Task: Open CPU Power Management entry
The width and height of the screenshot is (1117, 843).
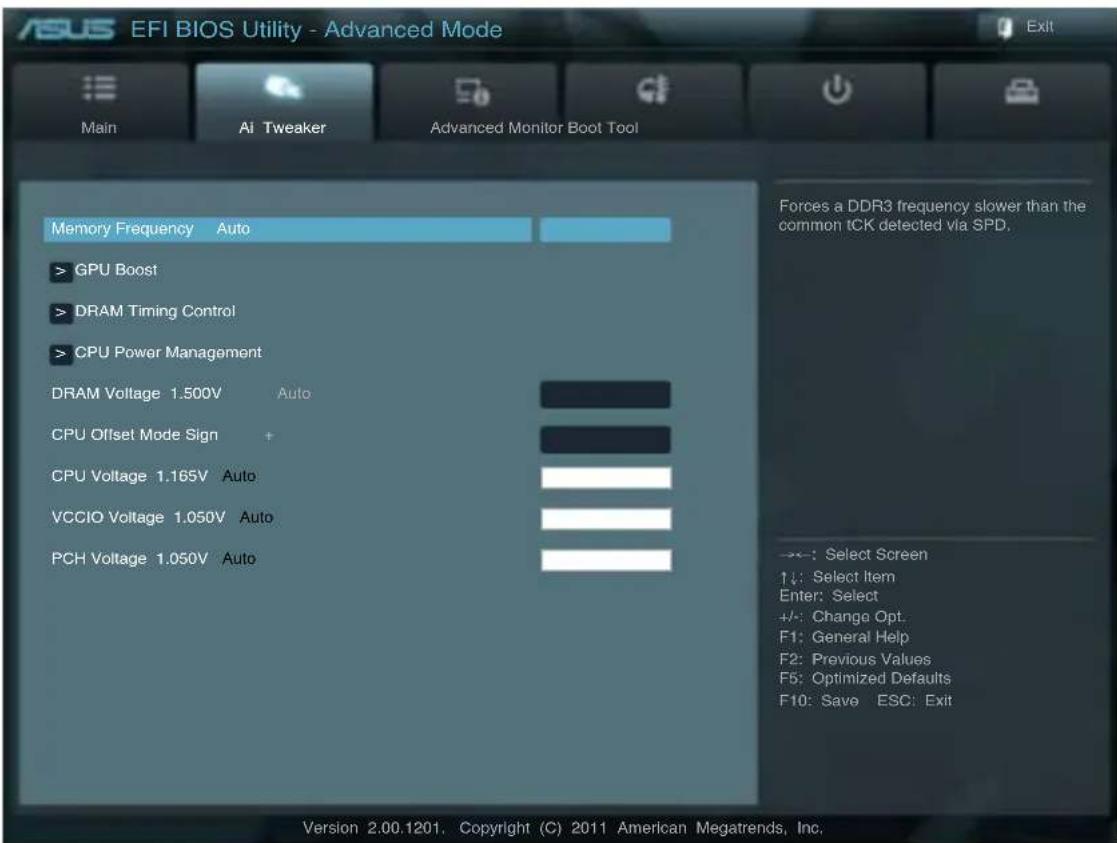Action: (168, 353)
